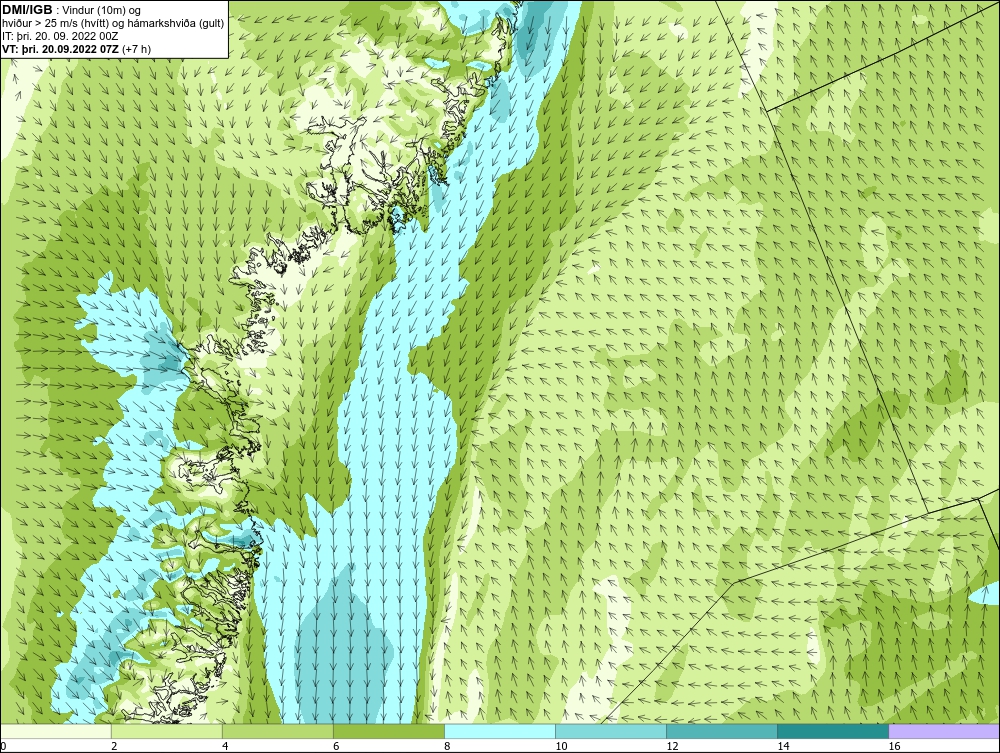Click the 2–4 m/s light green legend band
Viewport: 1000px width, 753px height.
pyautogui.click(x=167, y=731)
